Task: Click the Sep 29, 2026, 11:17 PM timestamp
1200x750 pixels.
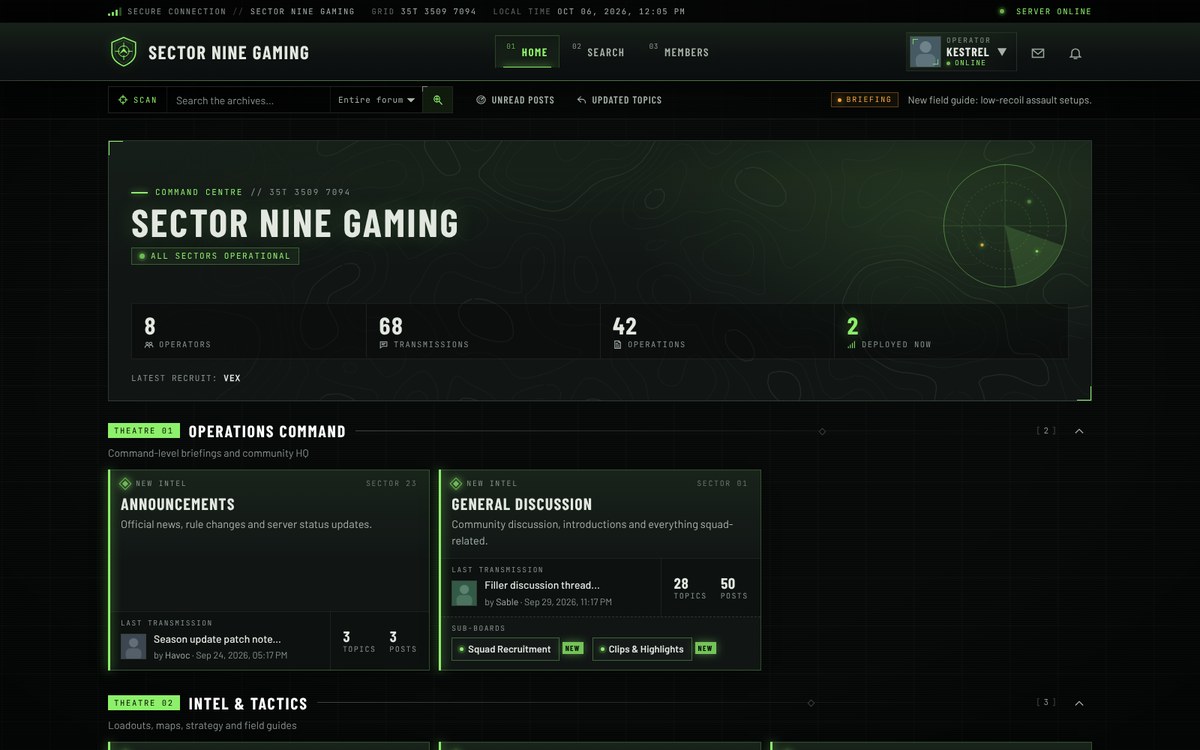Action: [x=568, y=602]
